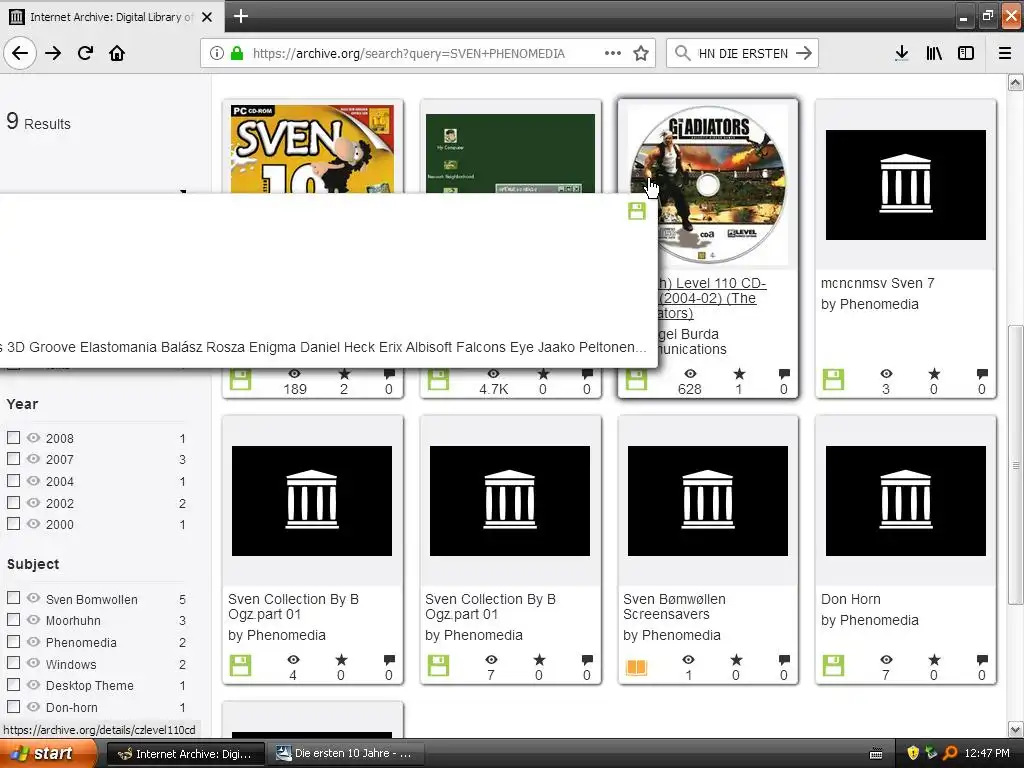Toggle eye icon next to Phenomedia subject

33,641
